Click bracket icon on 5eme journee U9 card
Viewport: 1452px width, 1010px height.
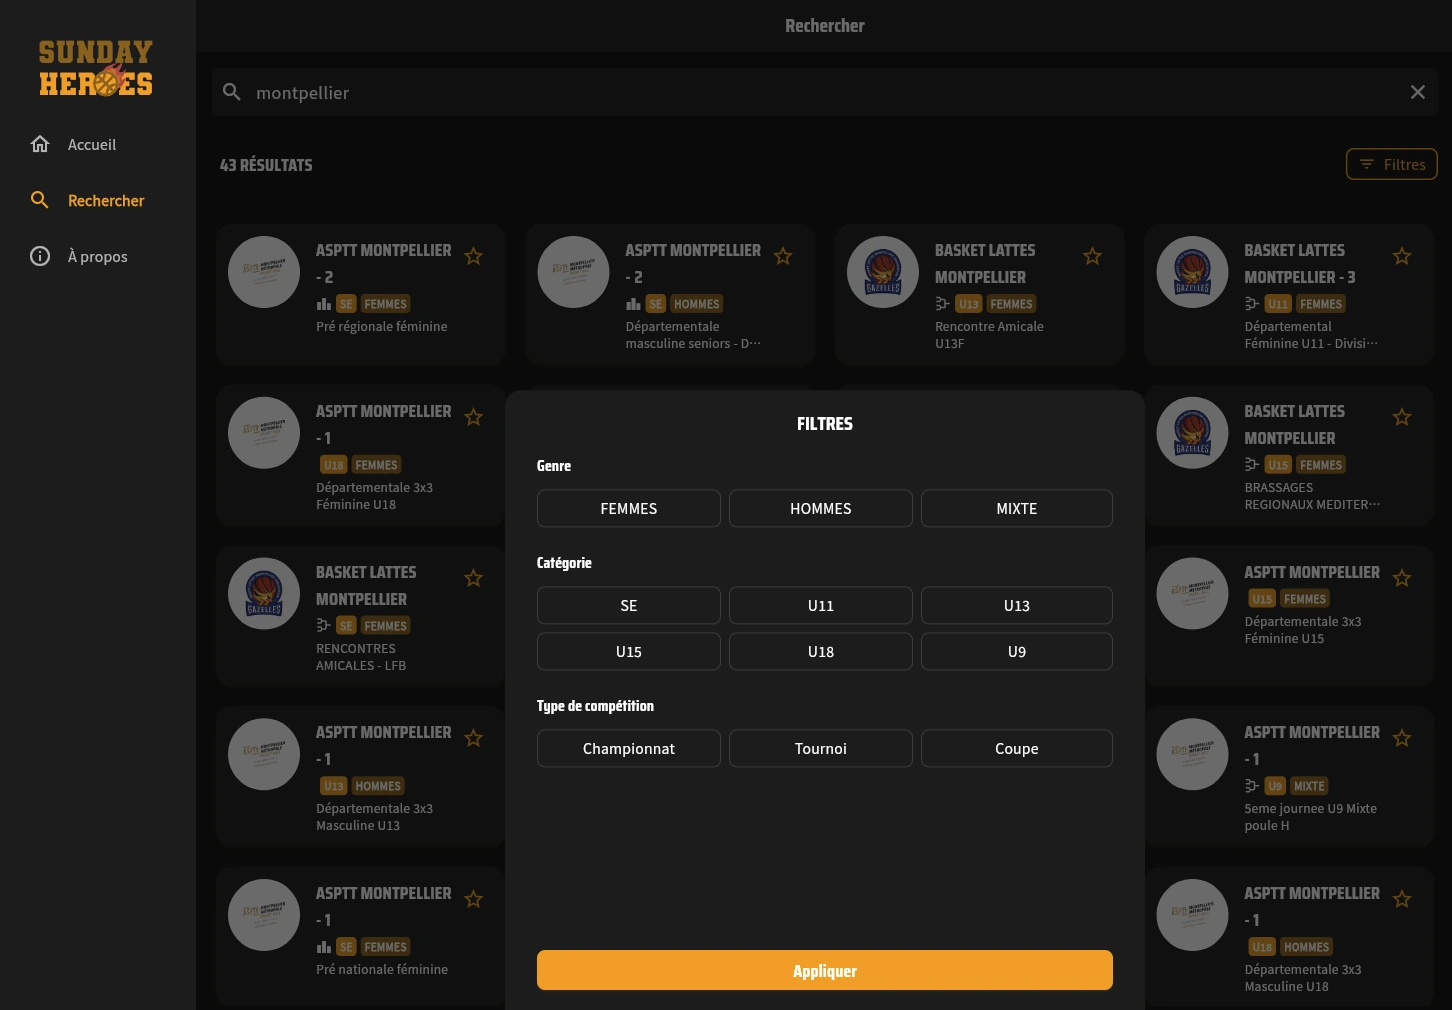[1252, 786]
